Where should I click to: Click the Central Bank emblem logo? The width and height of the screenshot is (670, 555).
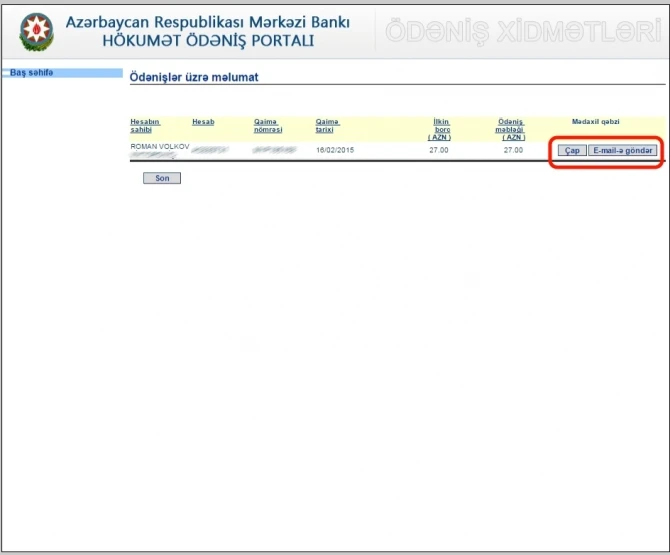[36, 32]
